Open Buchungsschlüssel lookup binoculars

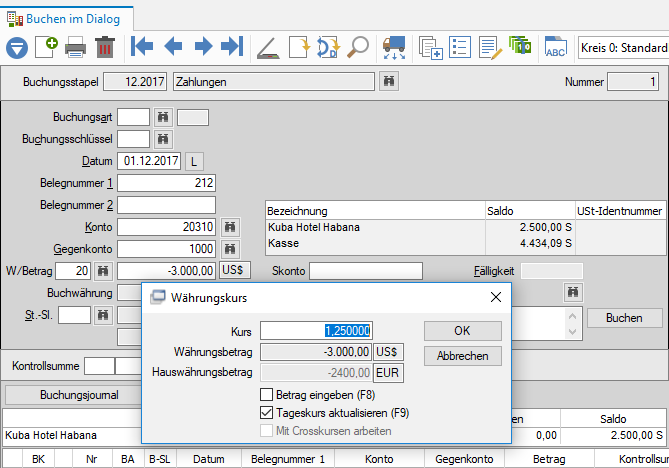point(163,139)
